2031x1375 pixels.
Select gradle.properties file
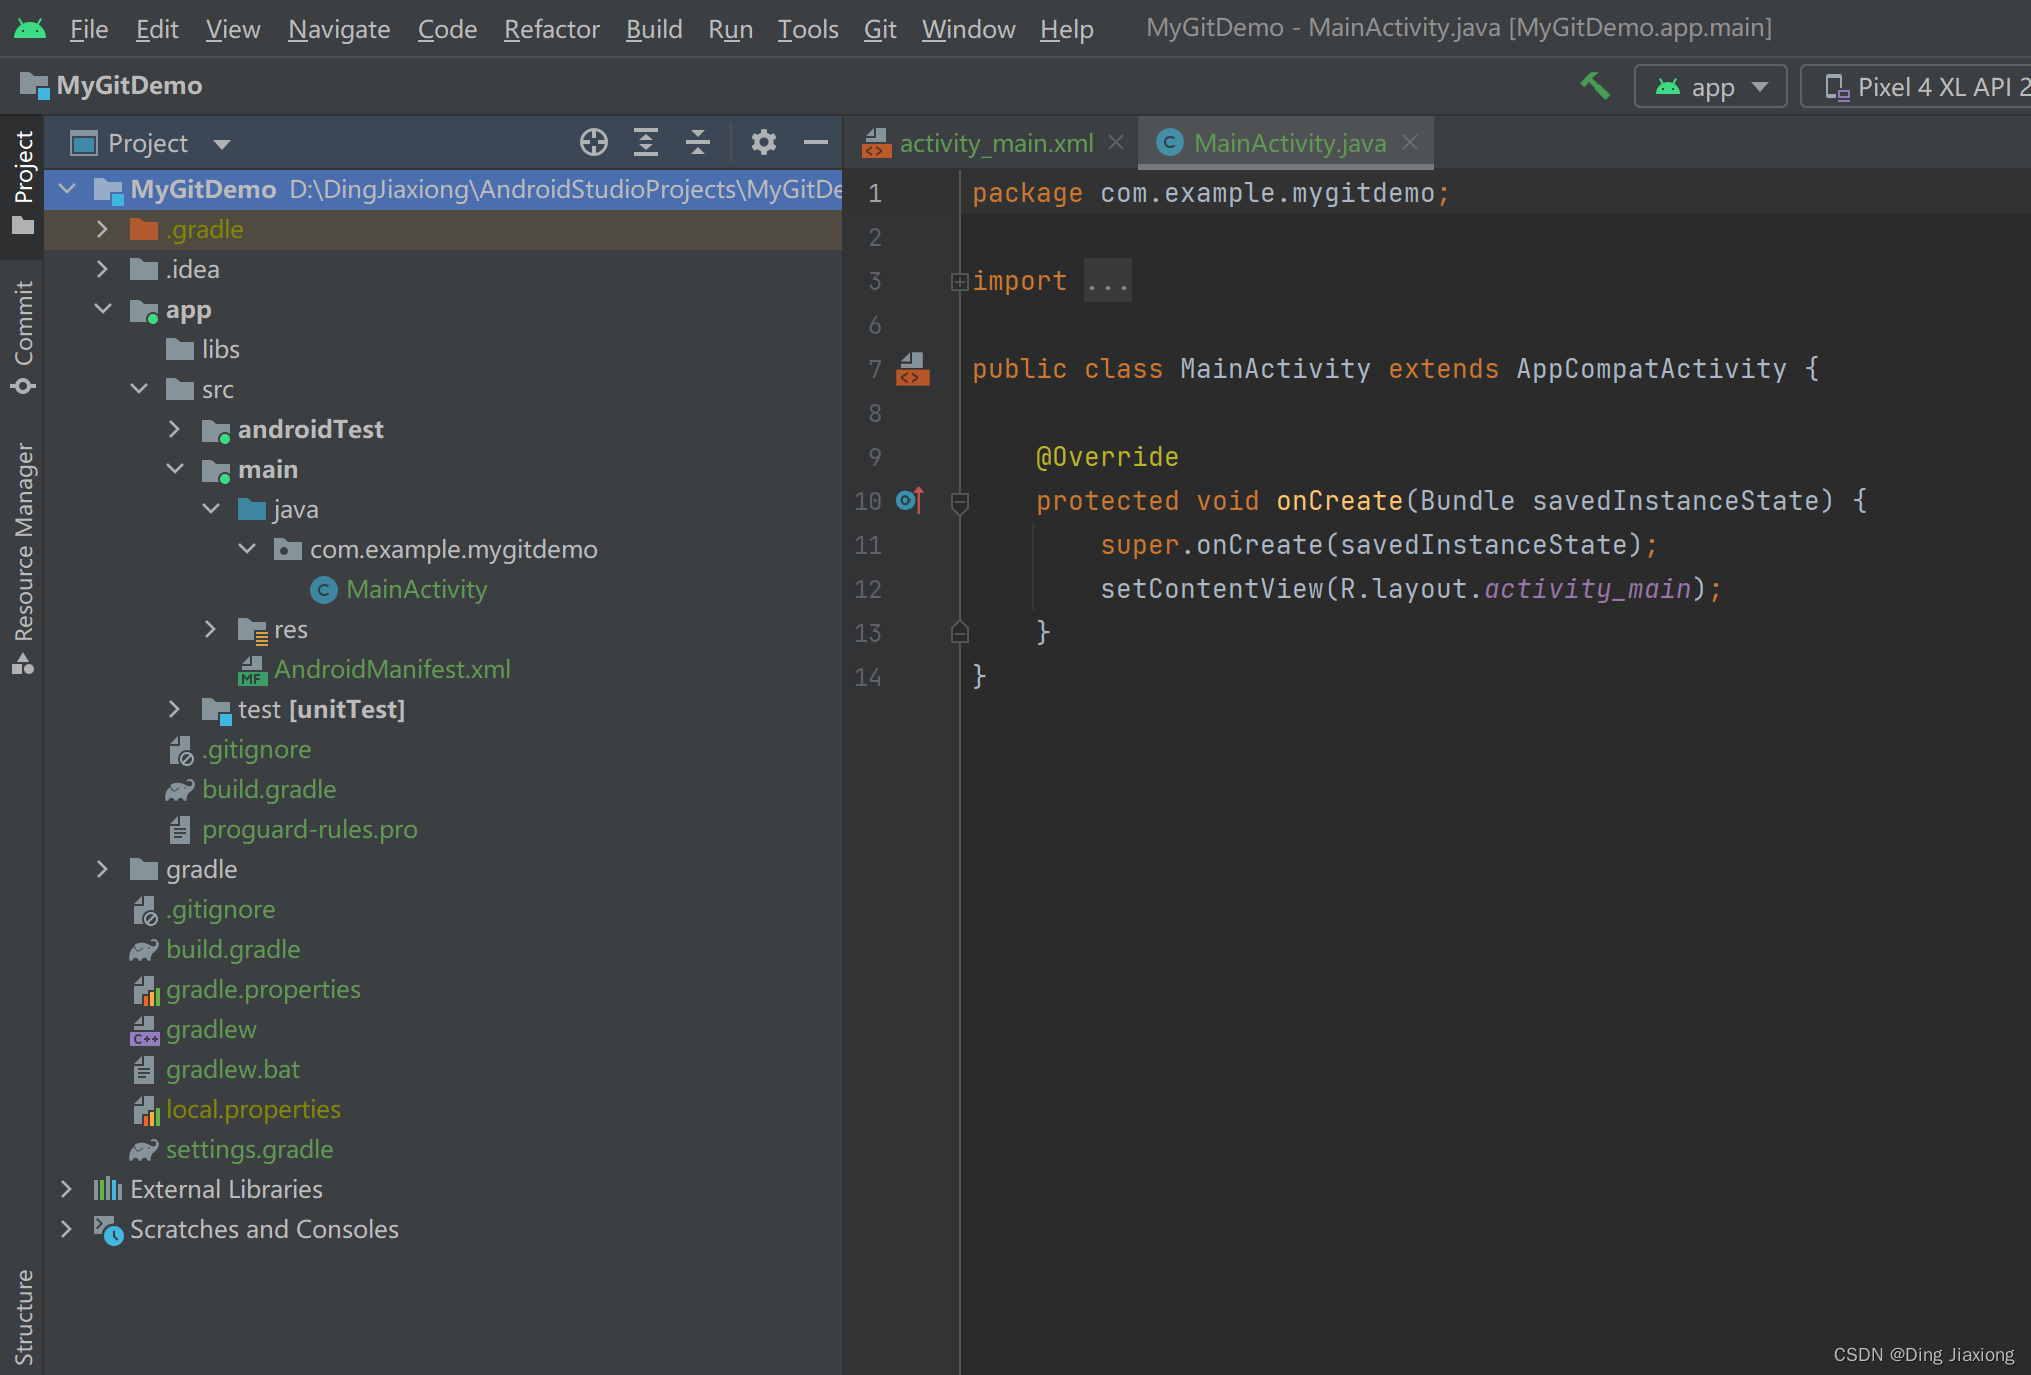263,989
